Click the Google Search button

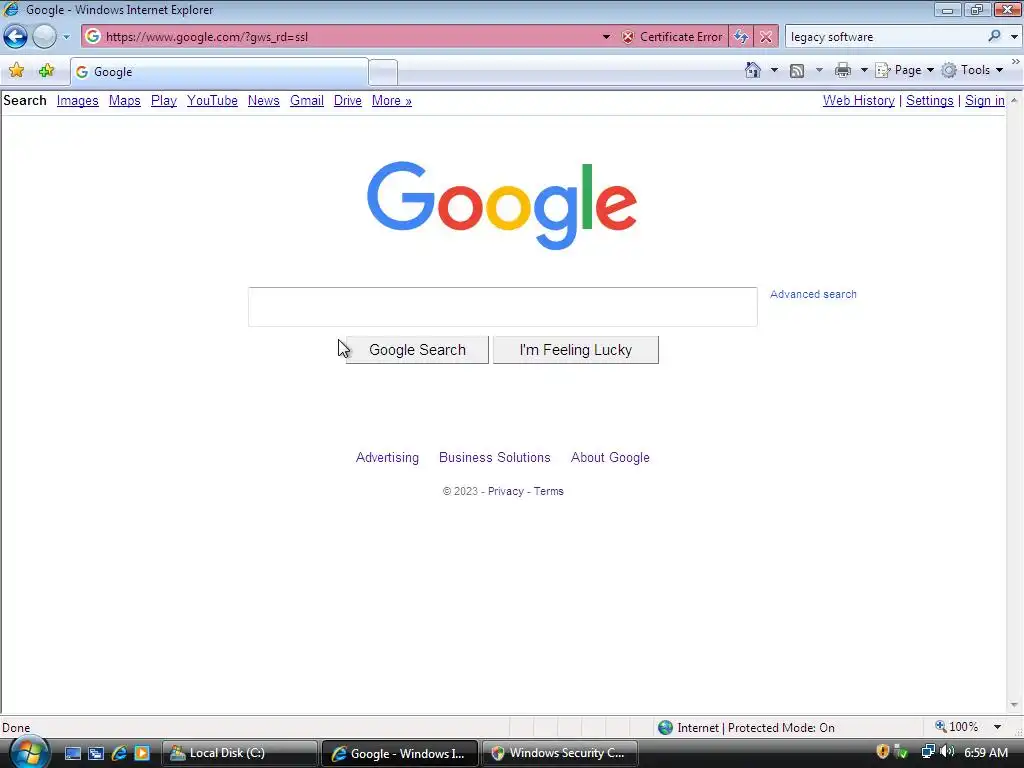click(x=417, y=350)
